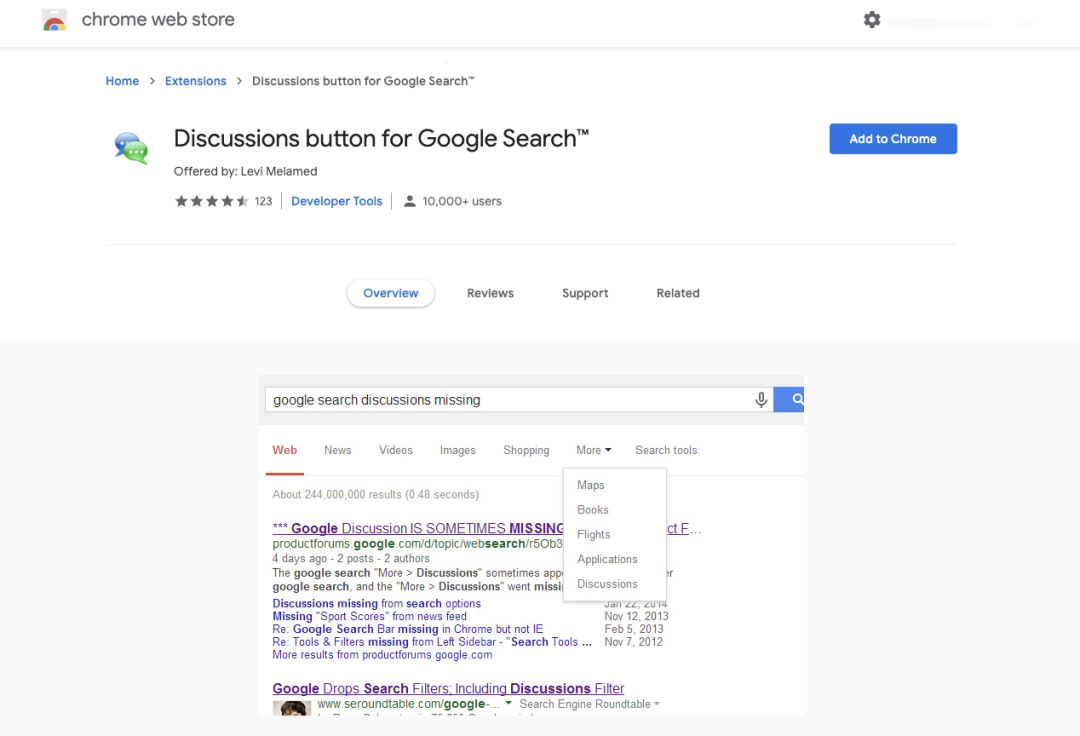Click the Chrome Web Store rainbow logo
This screenshot has height=736, width=1080.
pos(54,20)
